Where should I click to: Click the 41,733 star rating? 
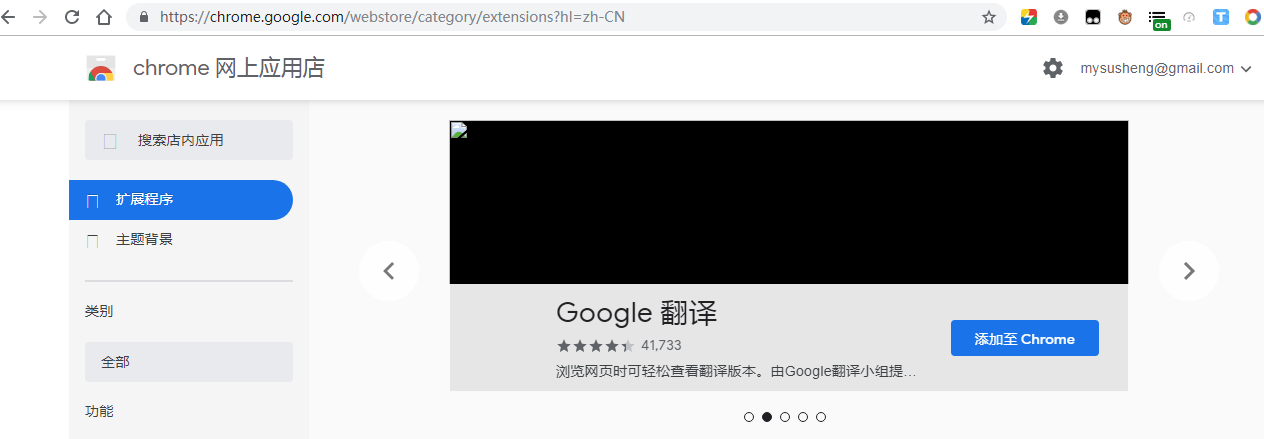click(x=619, y=346)
